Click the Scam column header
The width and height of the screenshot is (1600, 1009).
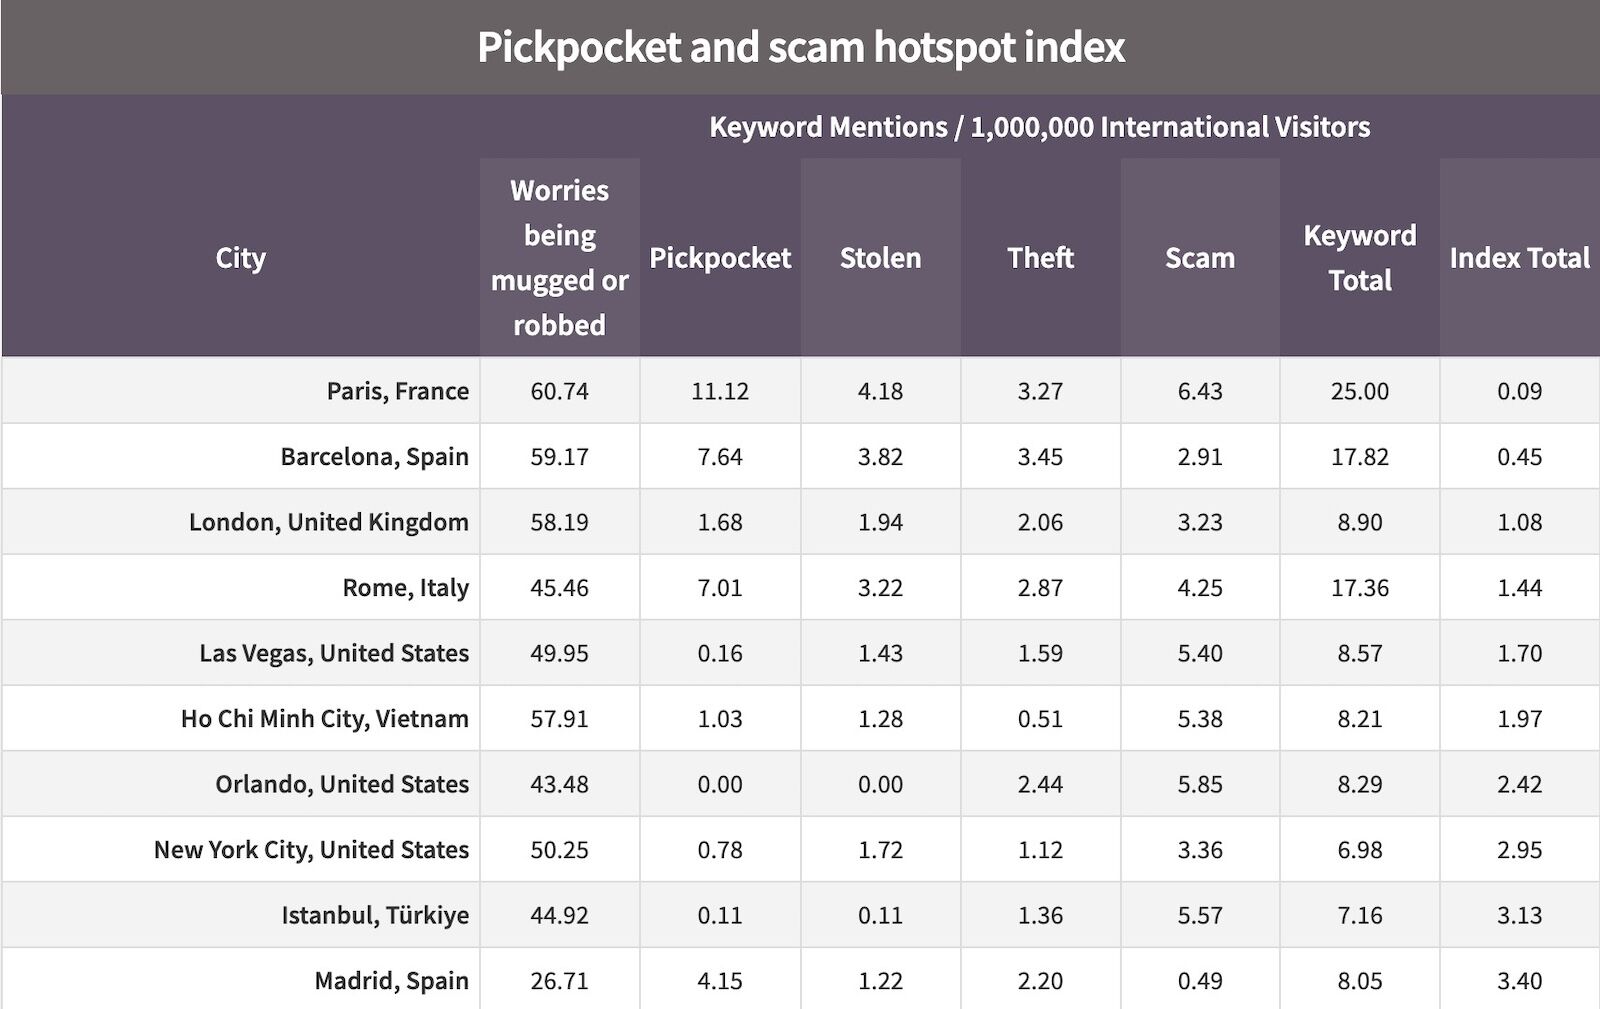pos(1200,258)
